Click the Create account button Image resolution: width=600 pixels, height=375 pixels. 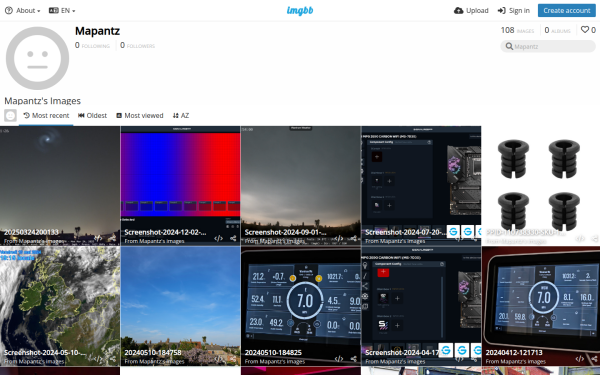pos(567,11)
